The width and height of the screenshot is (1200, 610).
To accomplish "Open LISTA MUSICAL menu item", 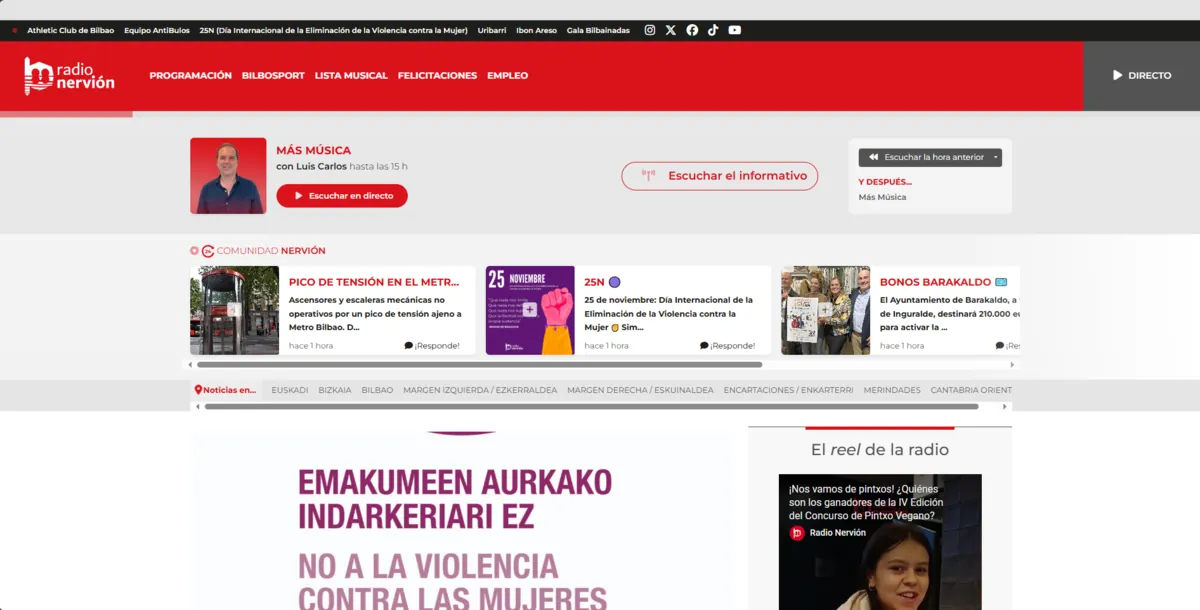I will pyautogui.click(x=351, y=75).
